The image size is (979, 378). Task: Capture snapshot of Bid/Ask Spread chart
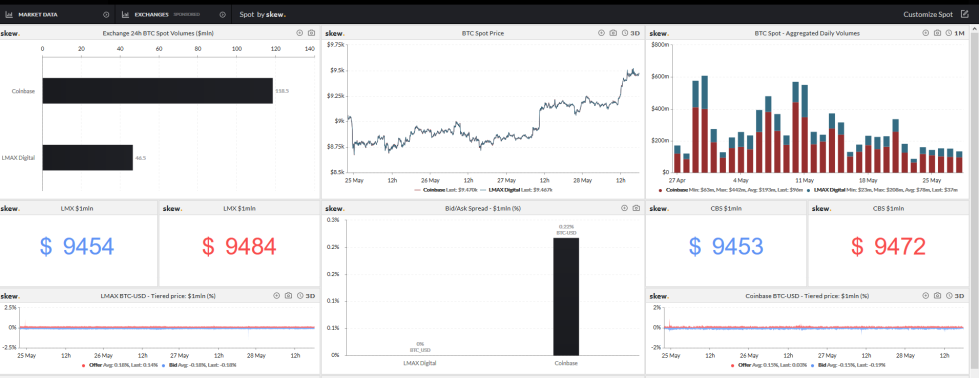click(x=636, y=208)
